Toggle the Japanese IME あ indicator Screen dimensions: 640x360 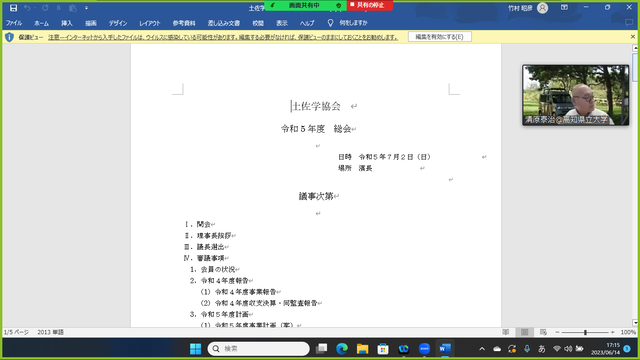(542, 349)
